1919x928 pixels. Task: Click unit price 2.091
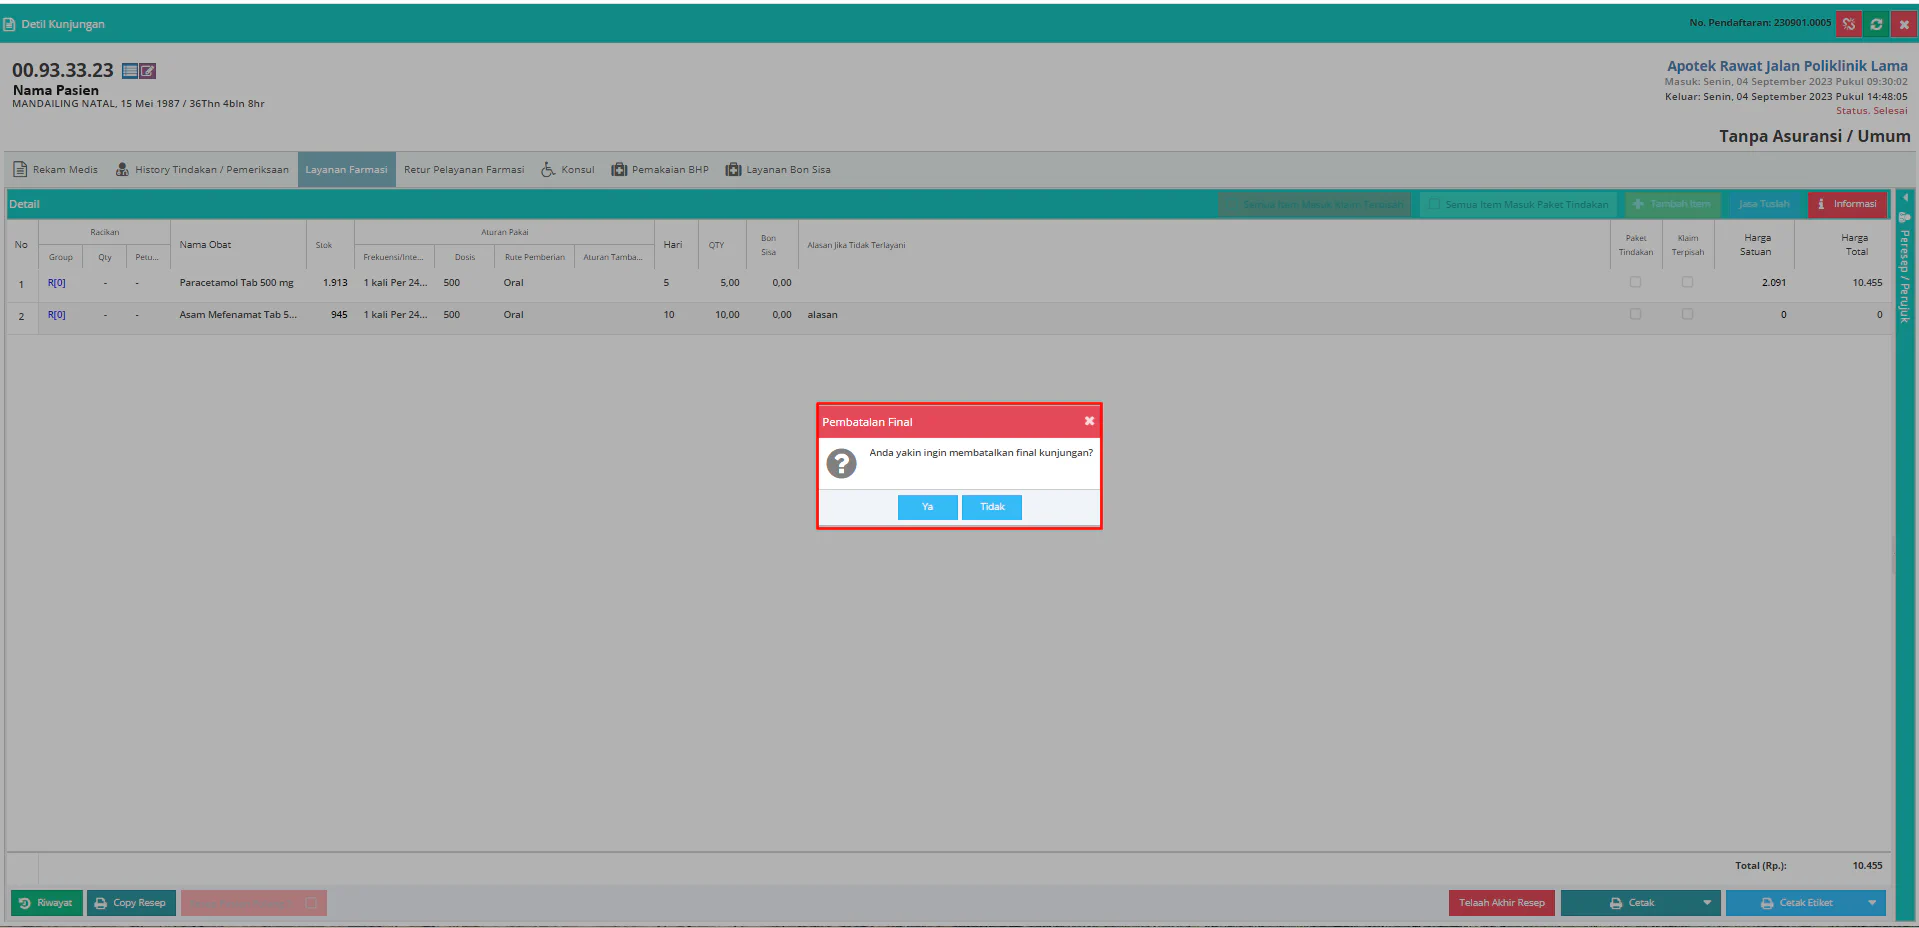[x=1774, y=283]
